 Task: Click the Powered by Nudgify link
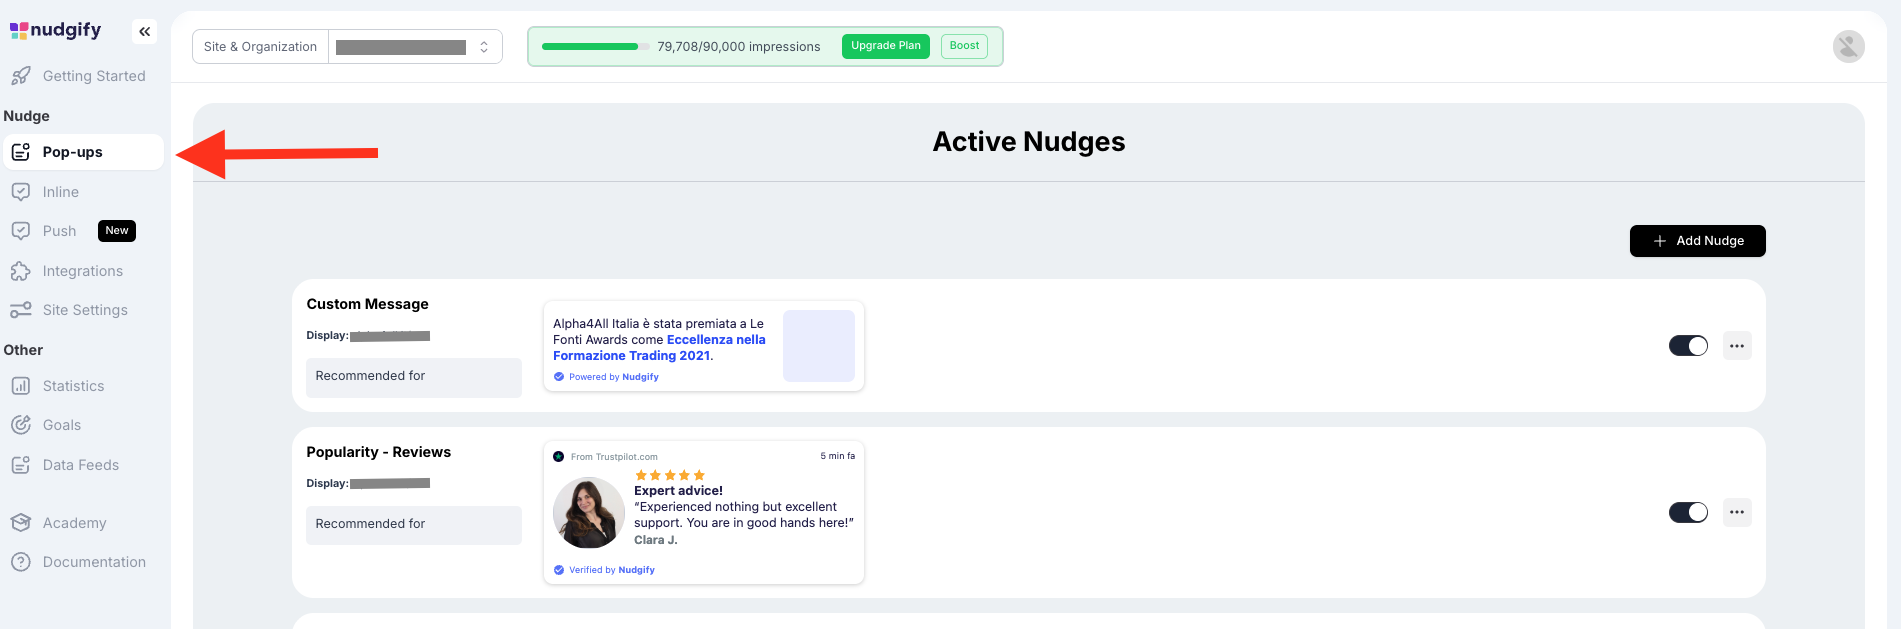(x=614, y=377)
